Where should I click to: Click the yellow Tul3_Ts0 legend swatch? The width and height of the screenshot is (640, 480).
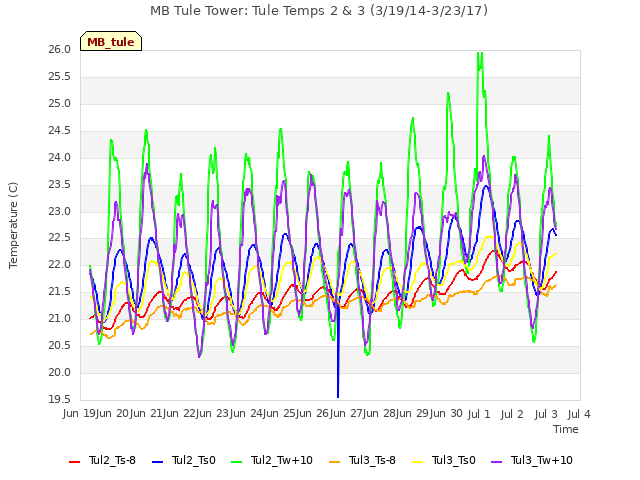(418, 462)
